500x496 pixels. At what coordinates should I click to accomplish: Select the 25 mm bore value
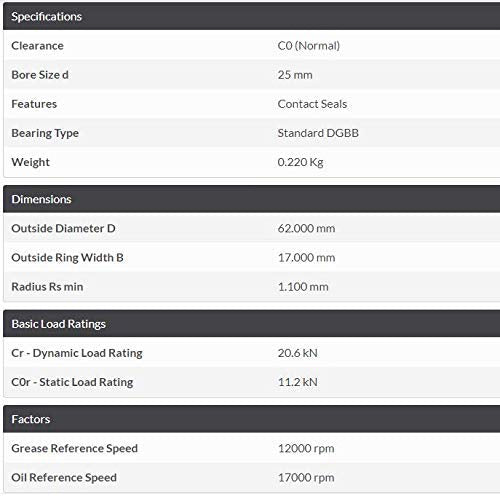295,75
